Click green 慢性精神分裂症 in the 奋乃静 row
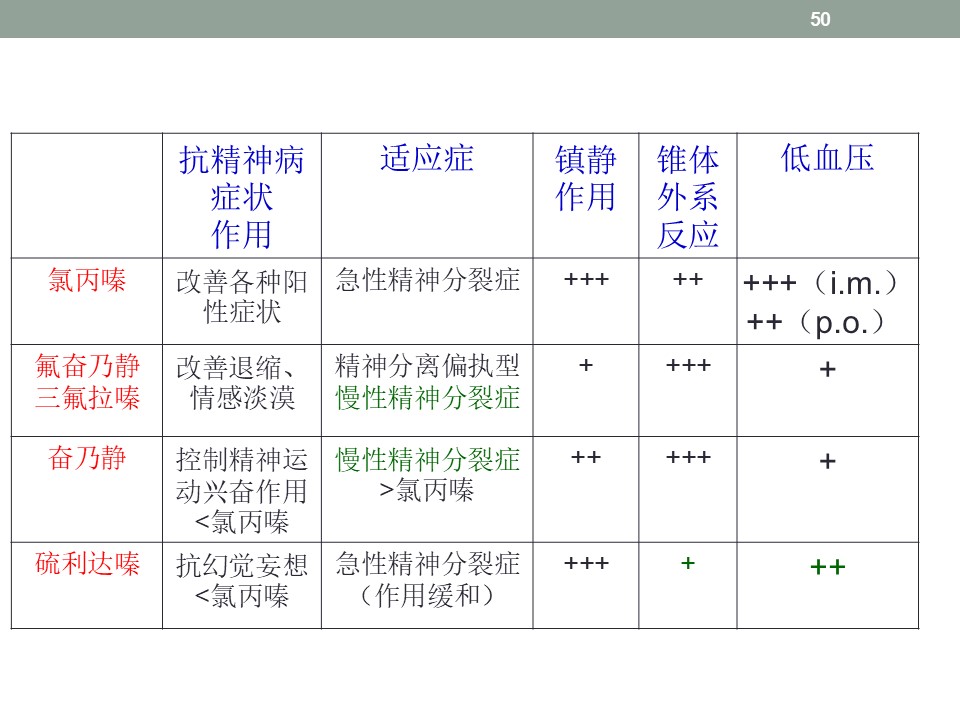Image resolution: width=960 pixels, height=720 pixels. click(x=427, y=459)
